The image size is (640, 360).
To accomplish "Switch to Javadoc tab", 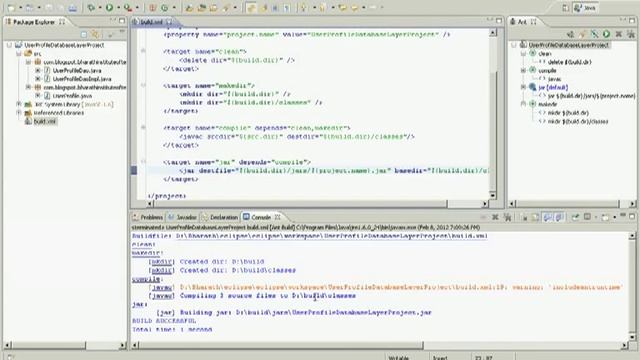I will point(182,217).
